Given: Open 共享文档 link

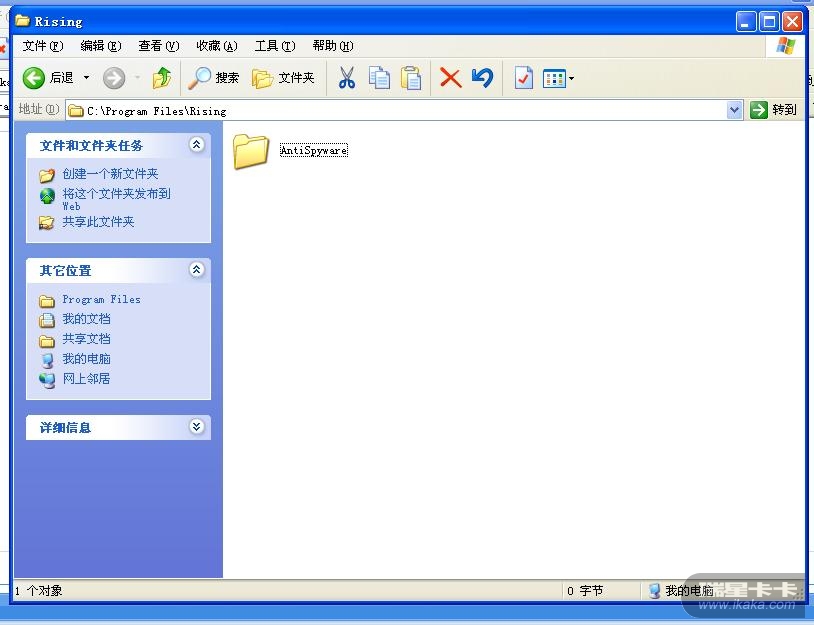Looking at the screenshot, I should [x=86, y=339].
